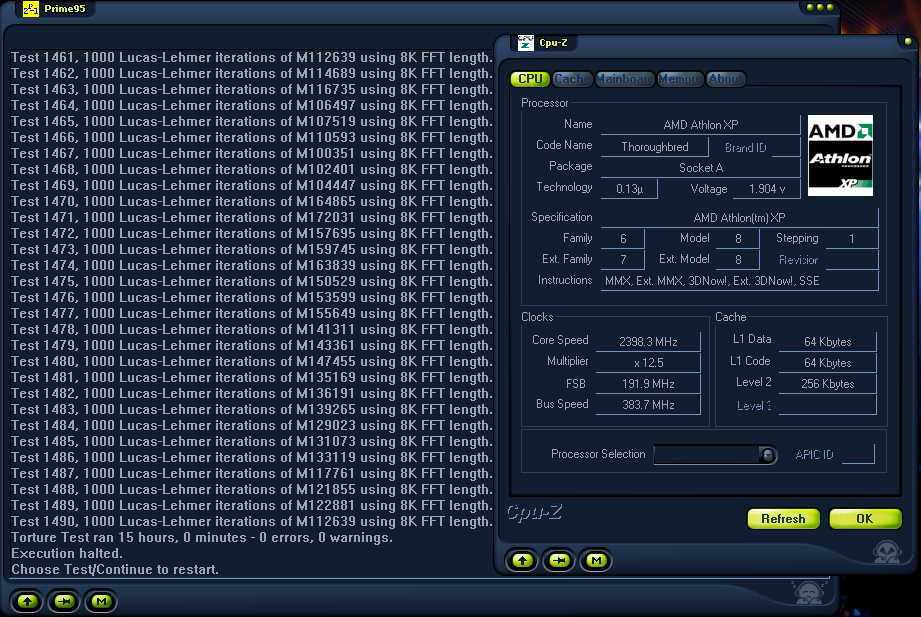Click the "Prime95" window title text

[x=65, y=9]
